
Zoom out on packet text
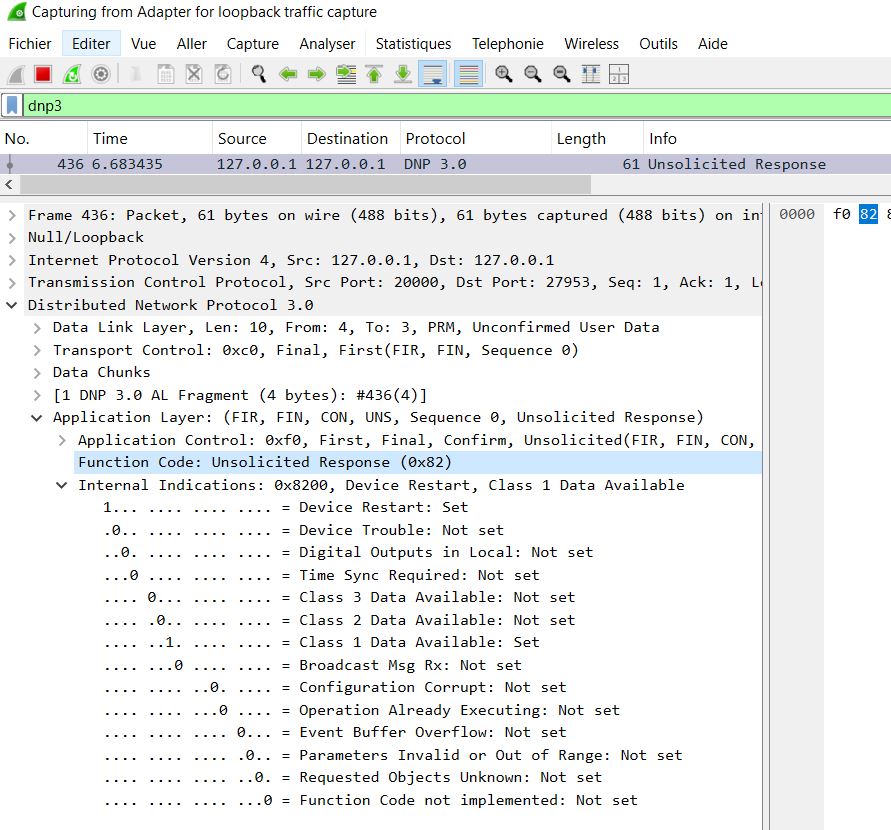coord(532,74)
